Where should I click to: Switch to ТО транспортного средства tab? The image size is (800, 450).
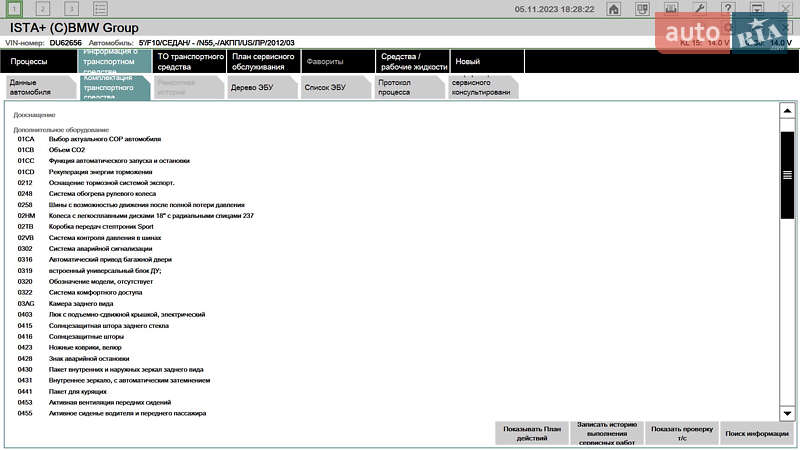pos(189,61)
